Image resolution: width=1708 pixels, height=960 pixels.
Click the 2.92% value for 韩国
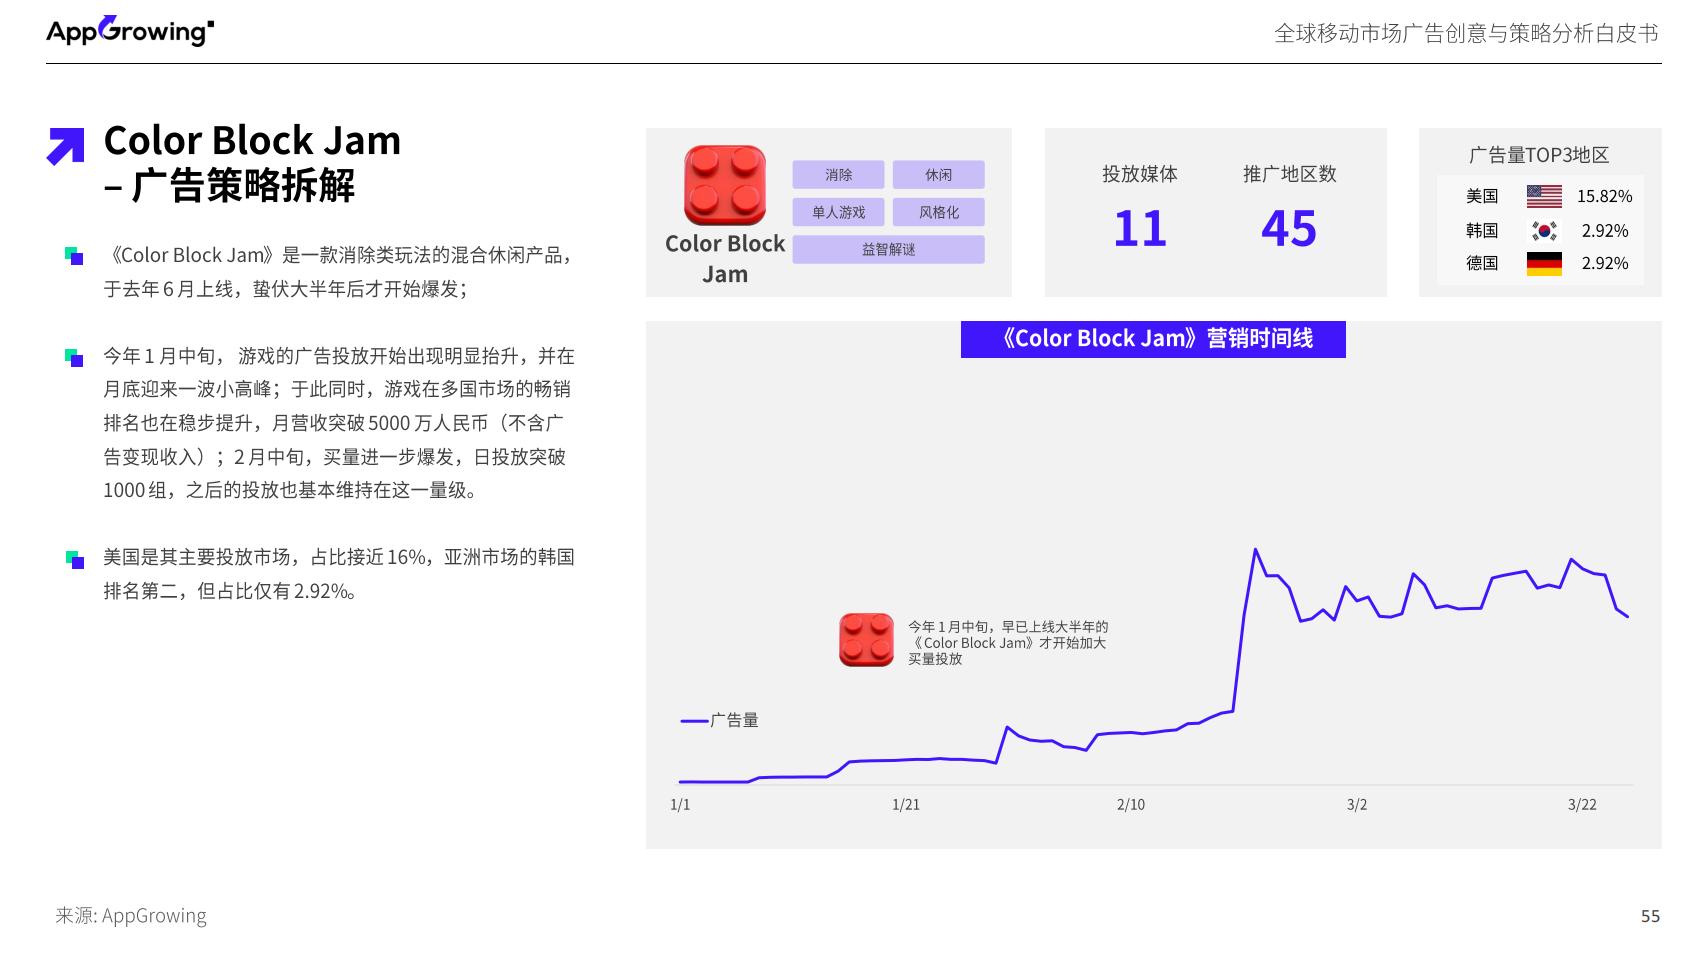tap(1604, 231)
